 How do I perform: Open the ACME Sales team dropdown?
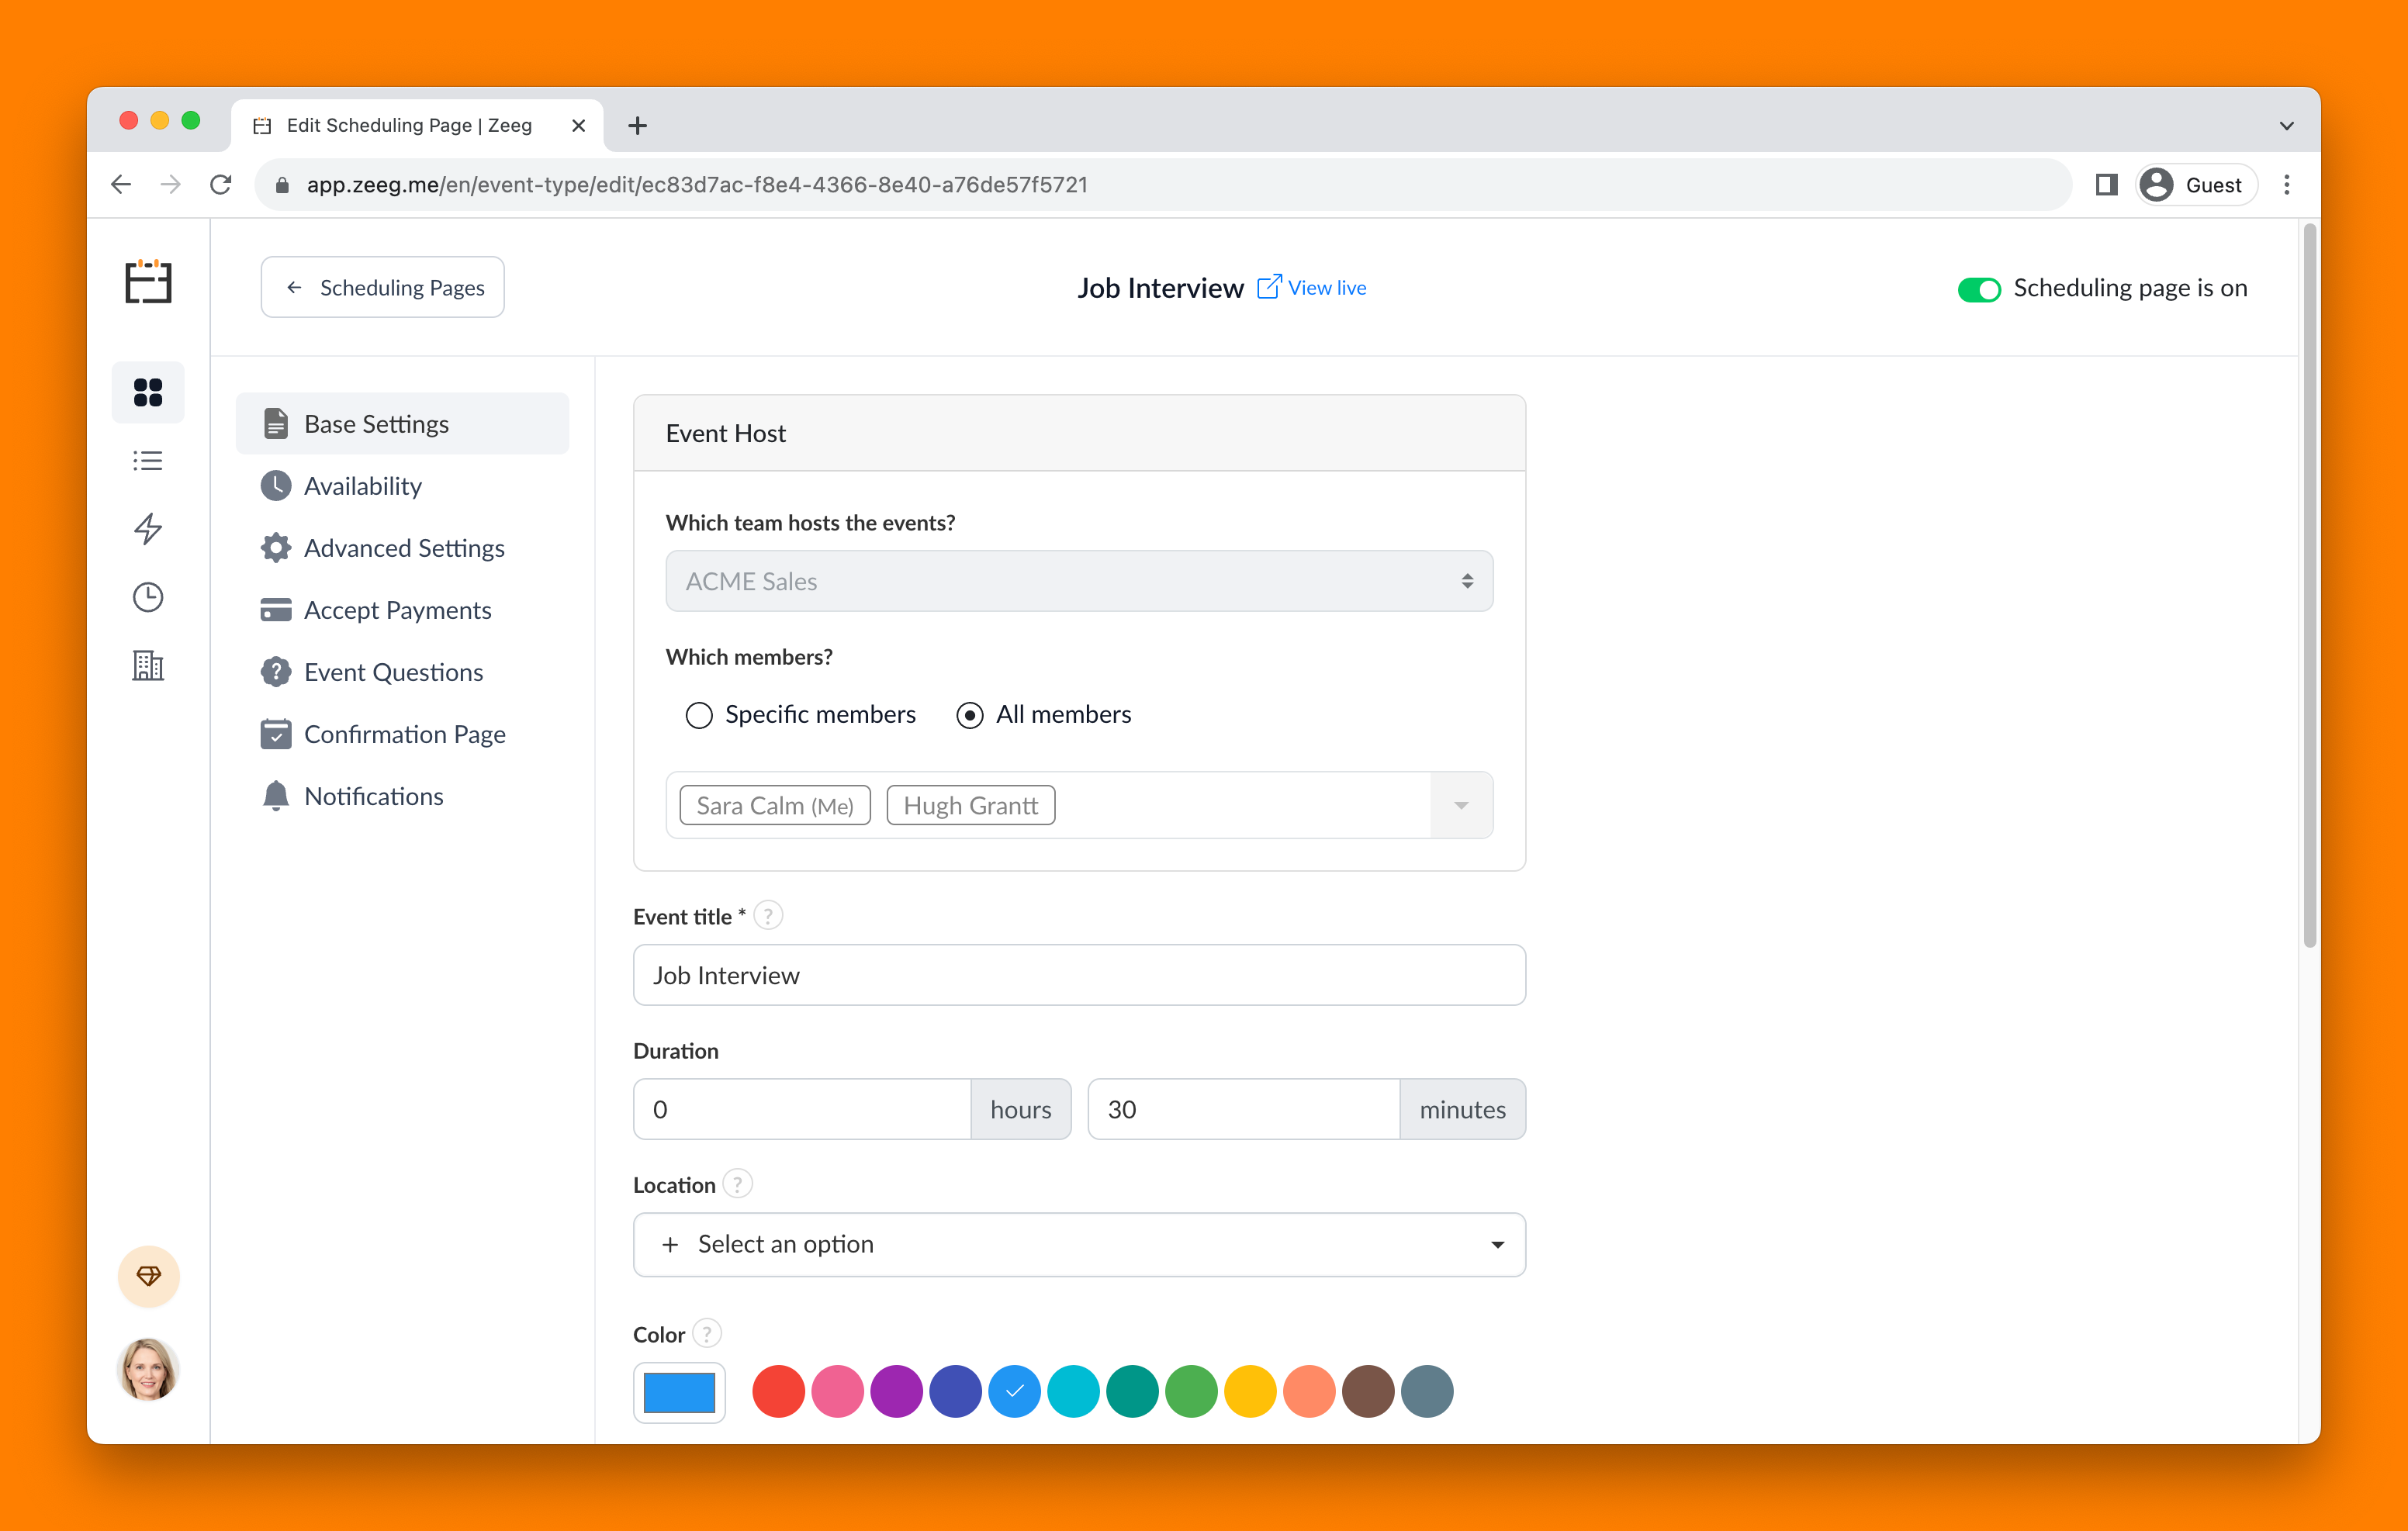[x=1078, y=581]
